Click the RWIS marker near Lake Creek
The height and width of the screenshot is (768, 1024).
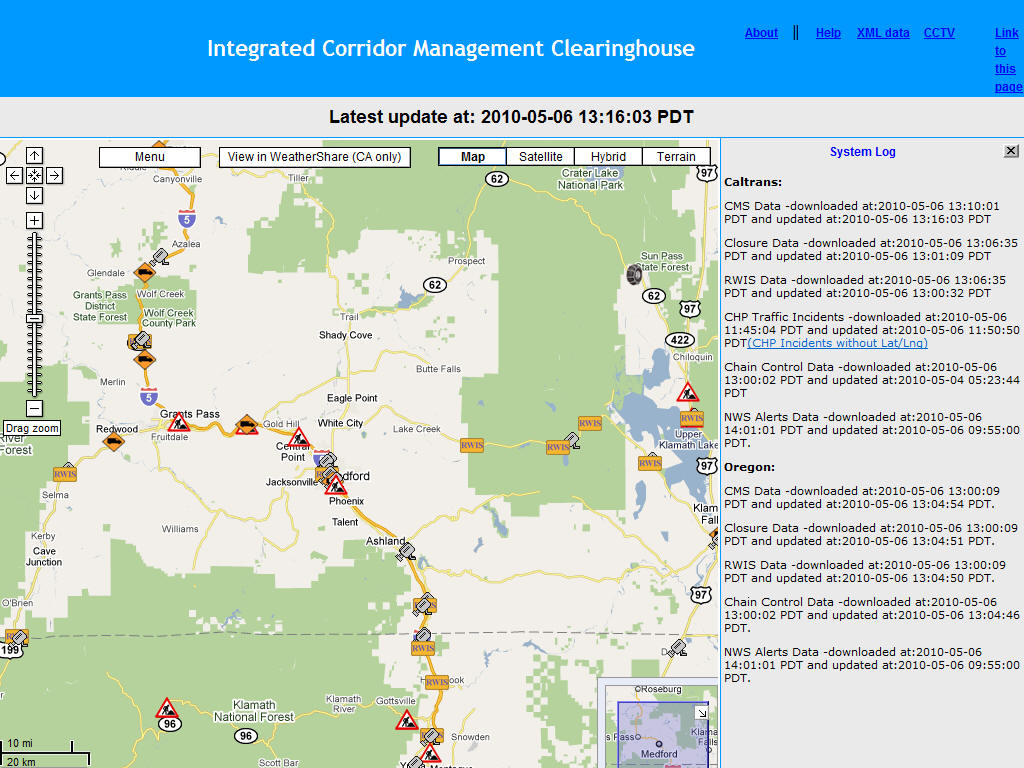point(472,445)
